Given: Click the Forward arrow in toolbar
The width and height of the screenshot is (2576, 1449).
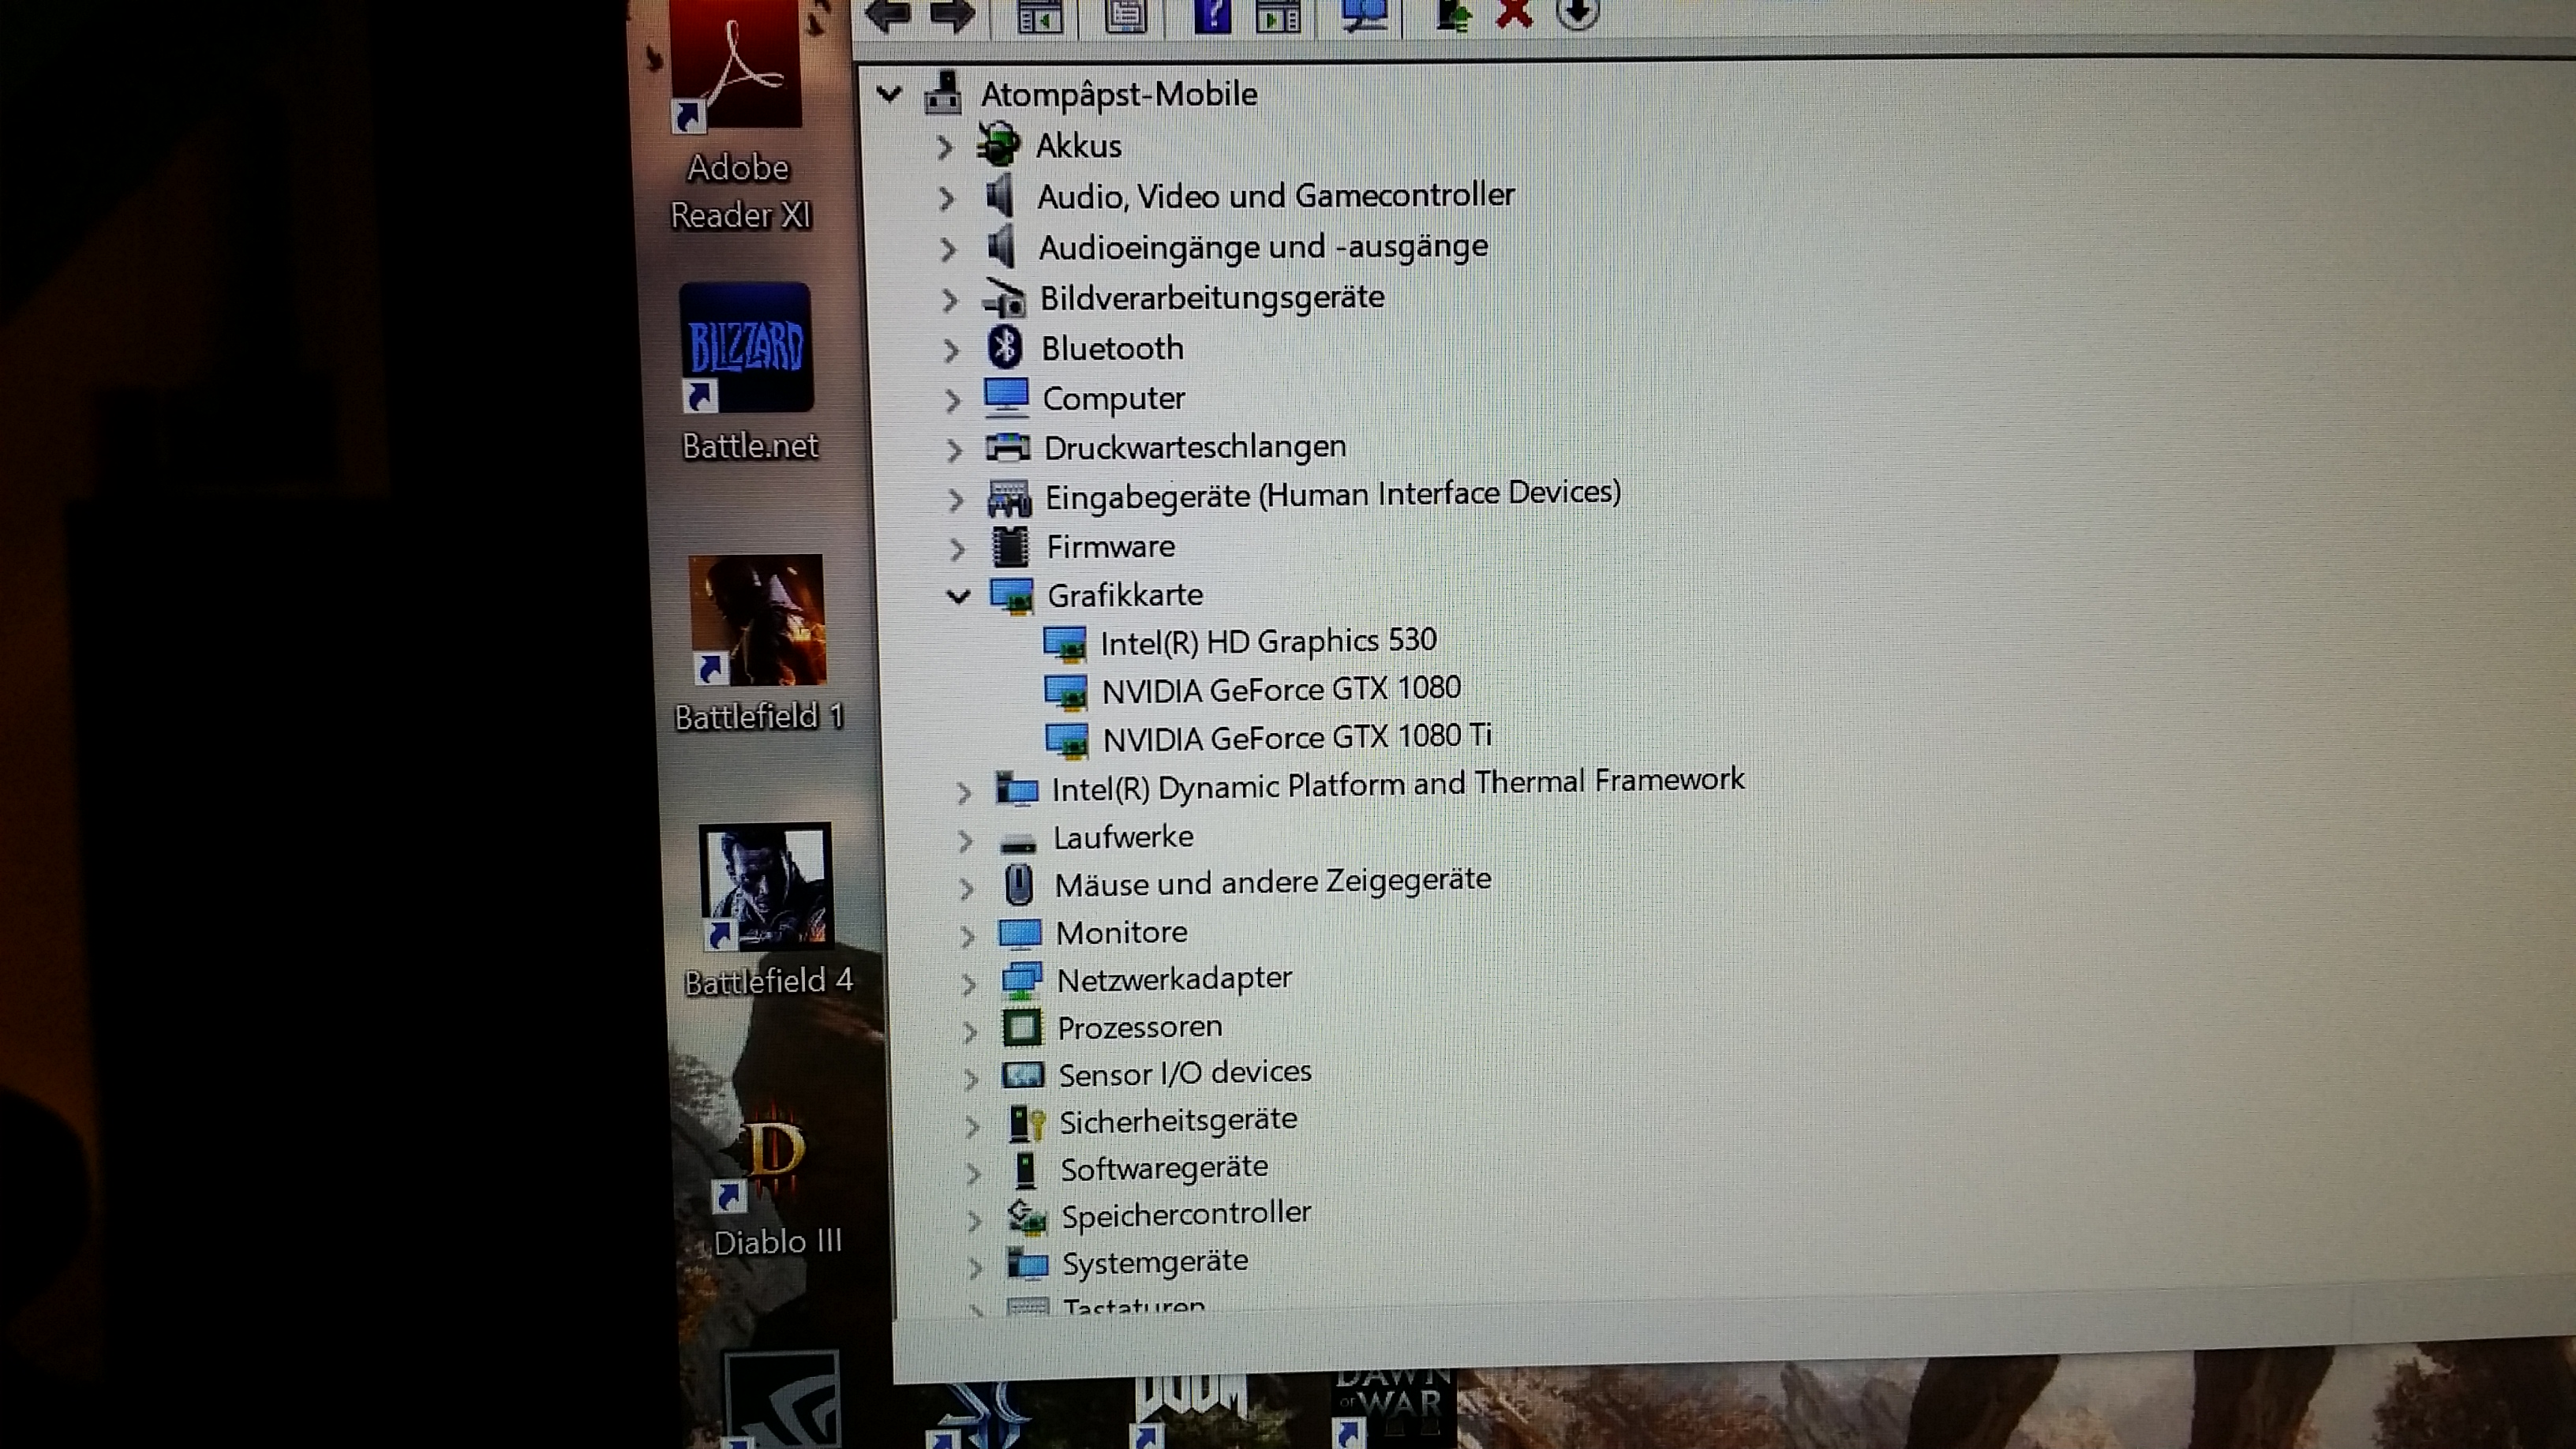Looking at the screenshot, I should click(x=952, y=14).
